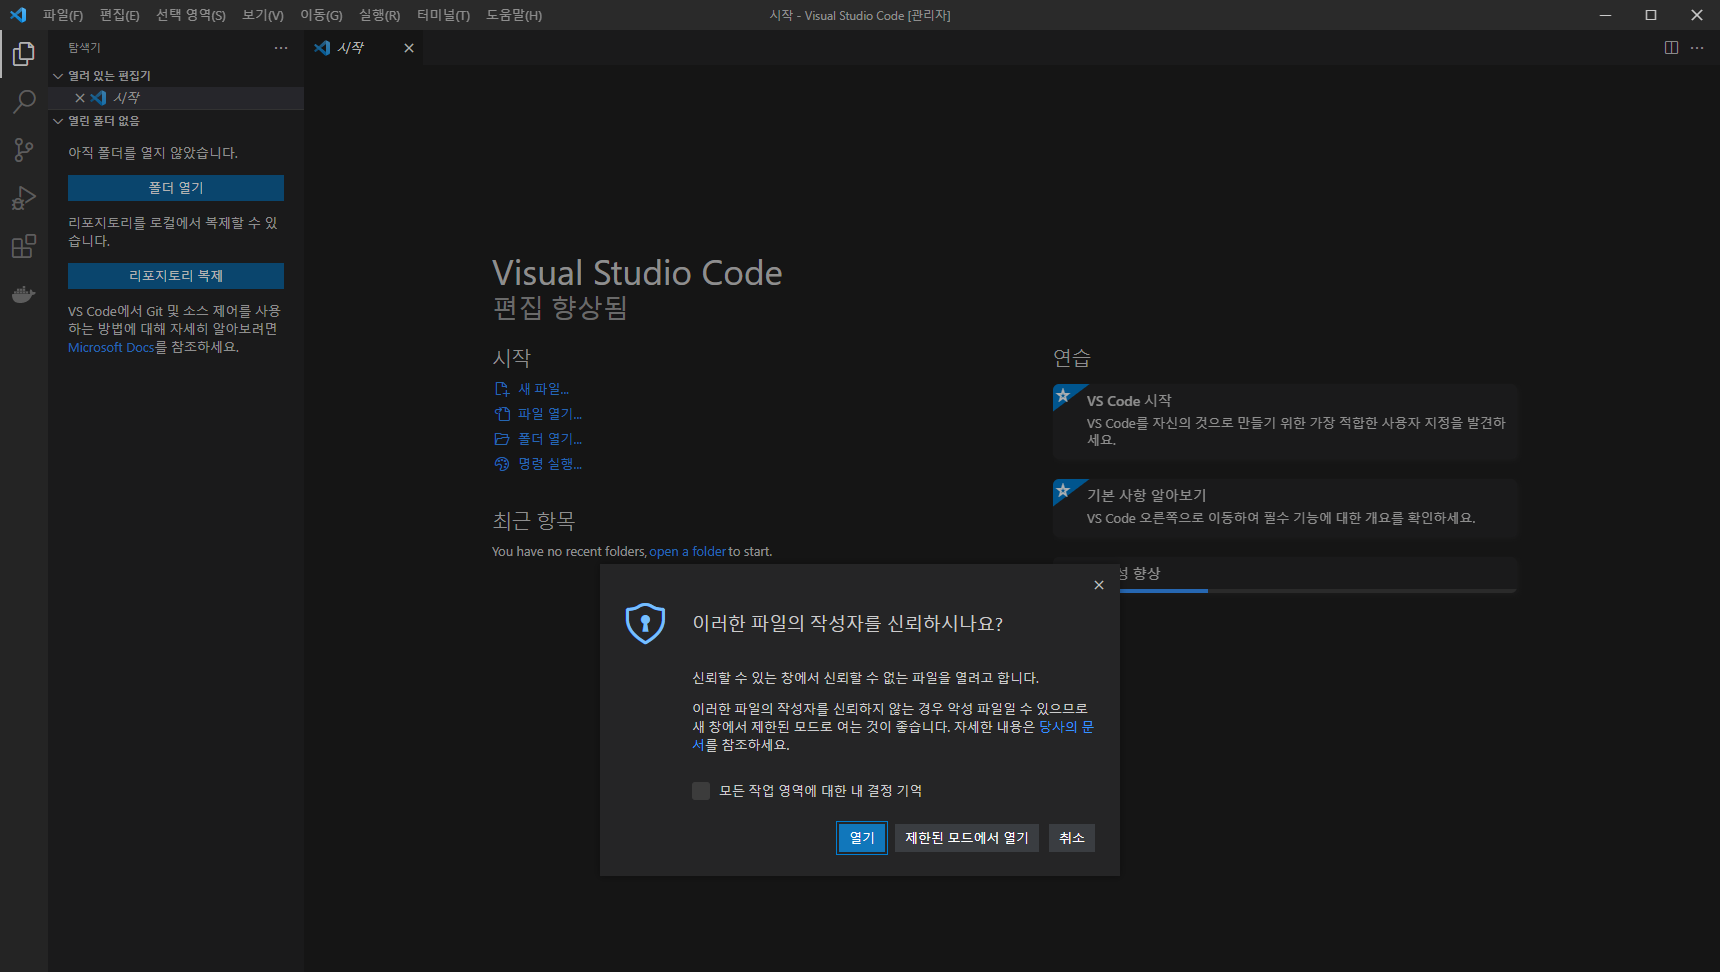Open the 실행(R) menu
The width and height of the screenshot is (1720, 972).
coord(379,15)
